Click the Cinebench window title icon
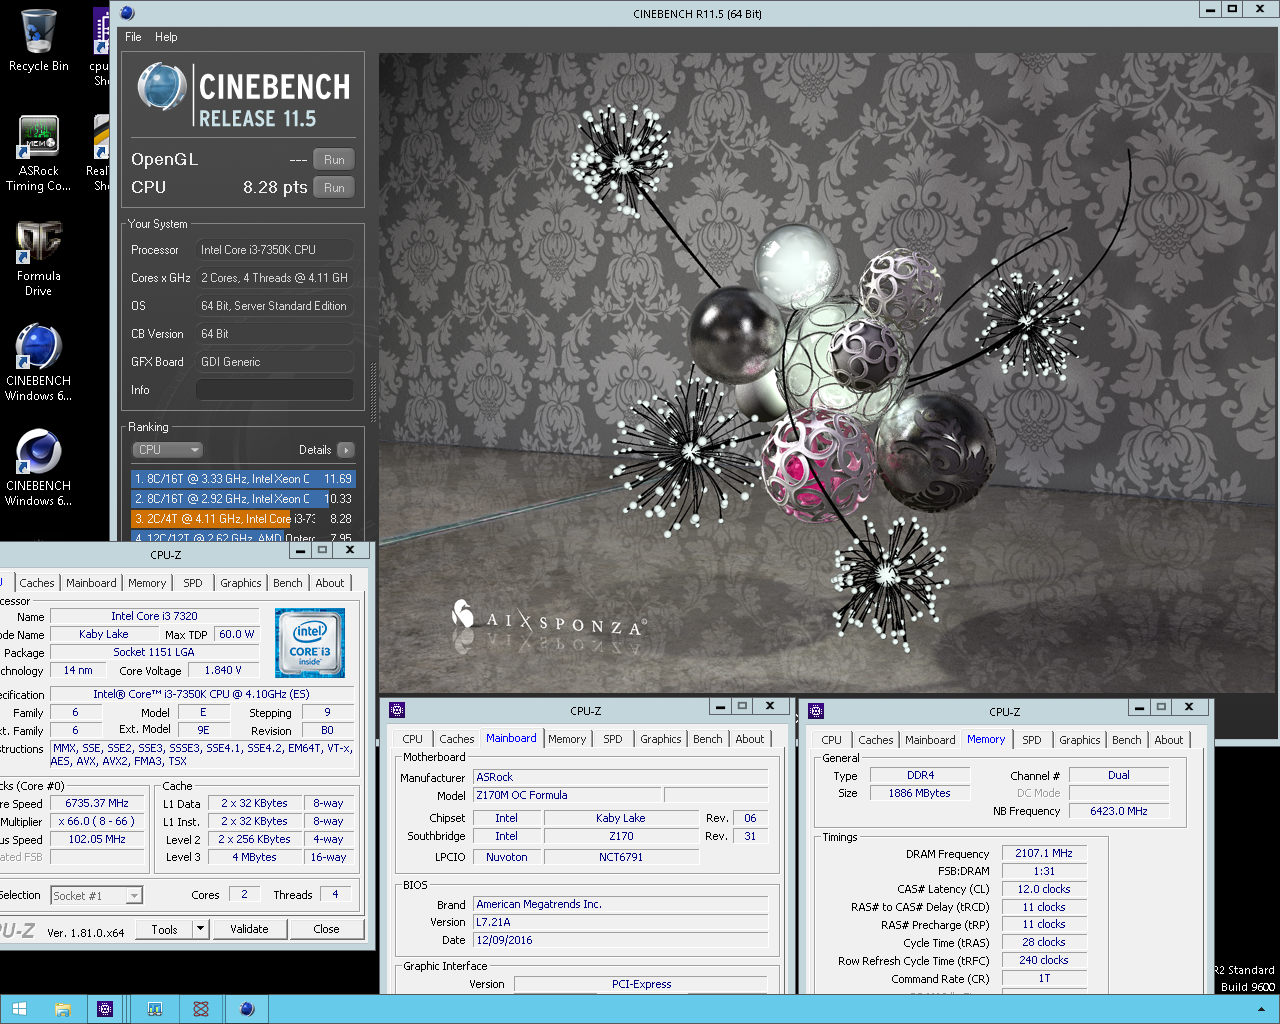This screenshot has width=1280, height=1024. coord(127,13)
